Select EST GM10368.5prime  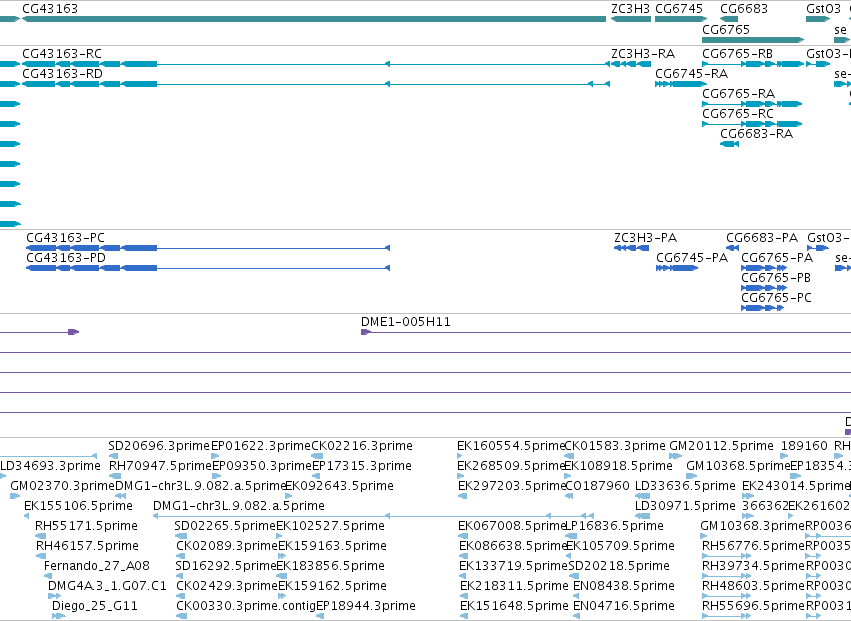pos(738,466)
